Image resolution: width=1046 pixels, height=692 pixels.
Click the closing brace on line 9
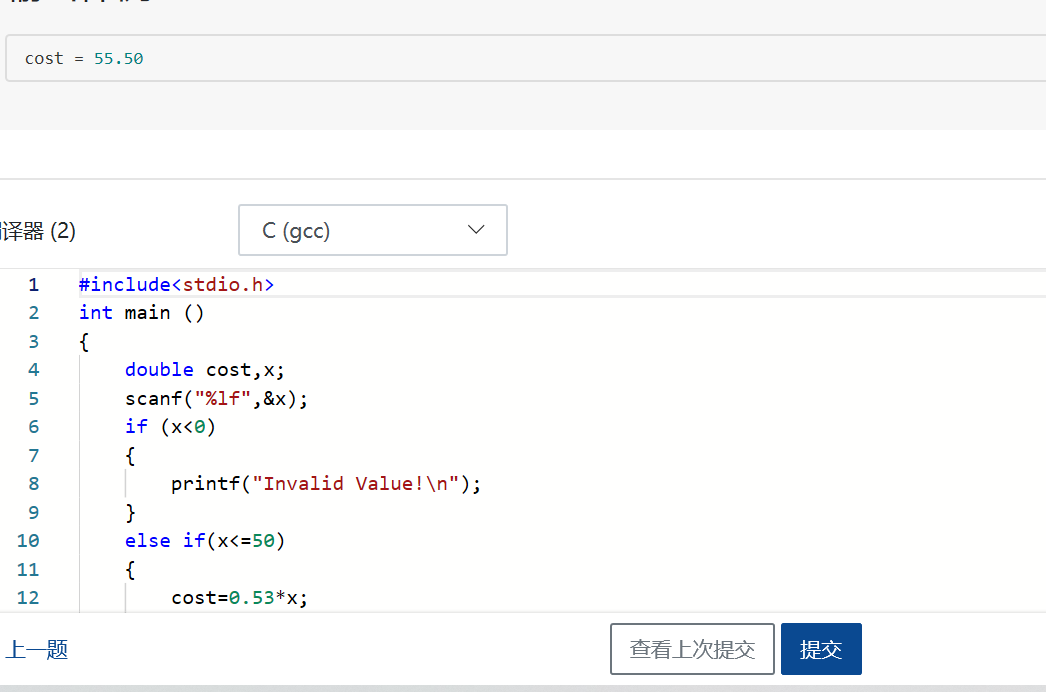point(130,513)
